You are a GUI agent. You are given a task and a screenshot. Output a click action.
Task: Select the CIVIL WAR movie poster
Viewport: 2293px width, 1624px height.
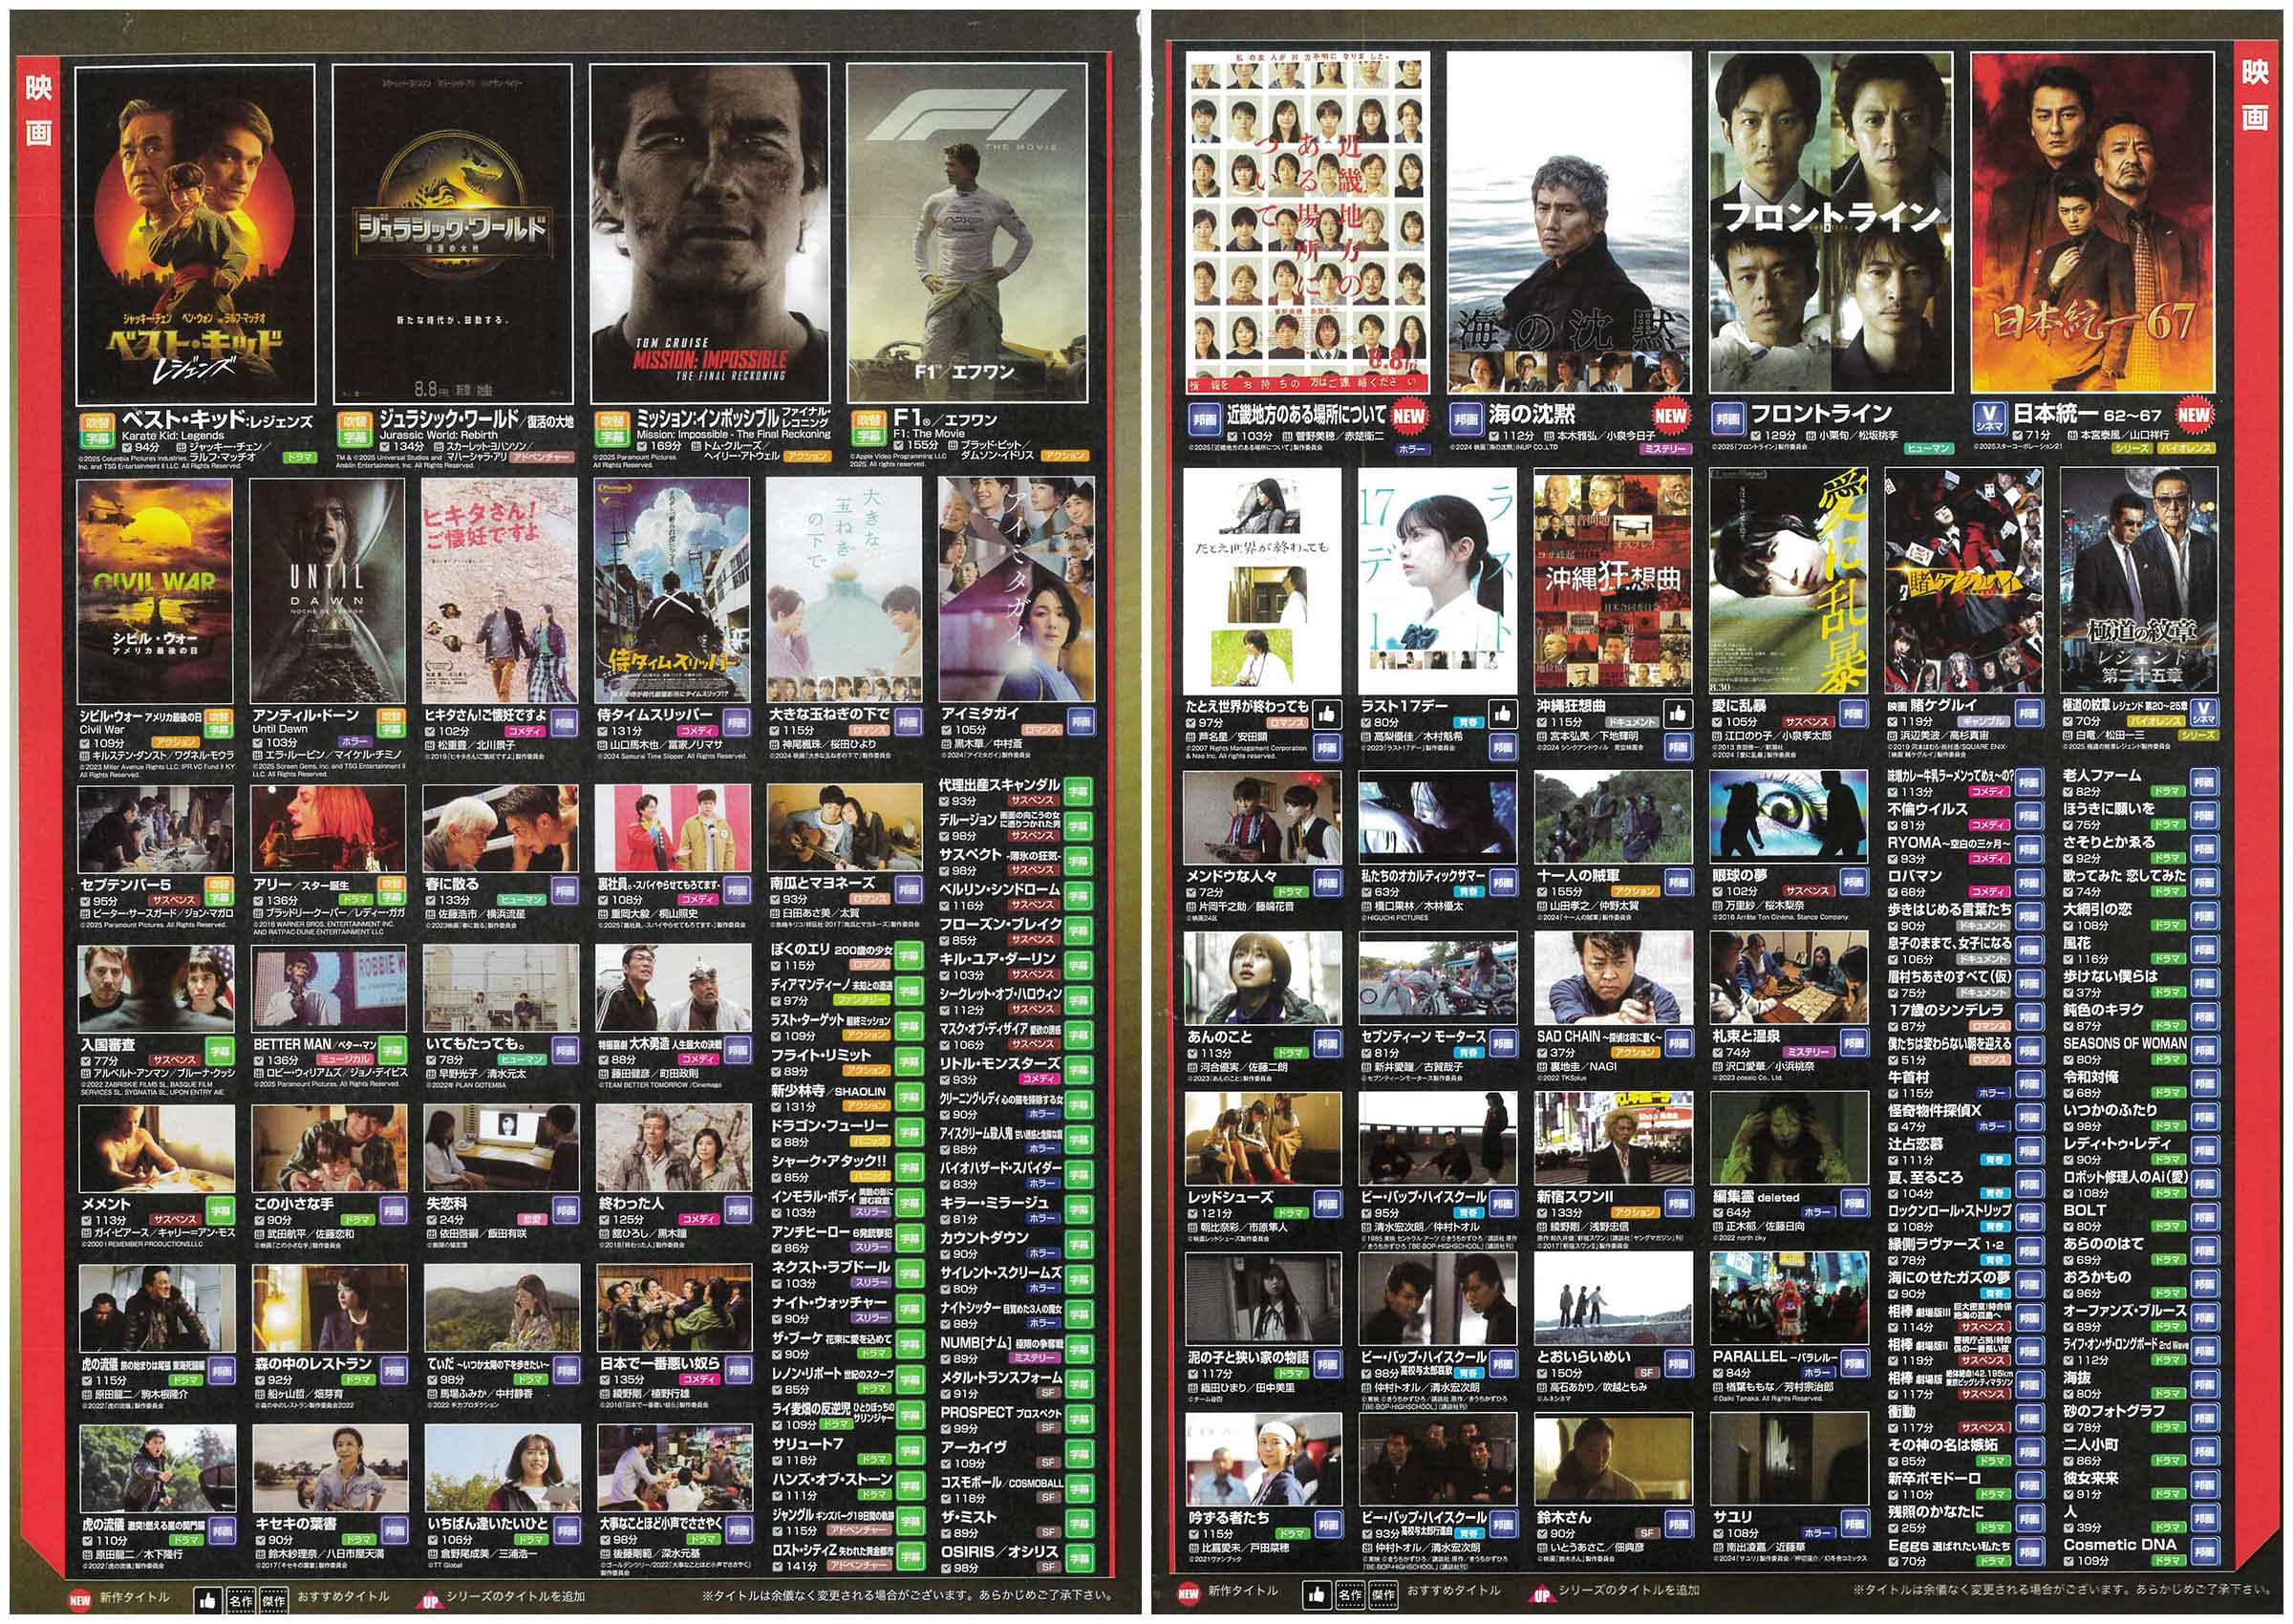click(155, 590)
